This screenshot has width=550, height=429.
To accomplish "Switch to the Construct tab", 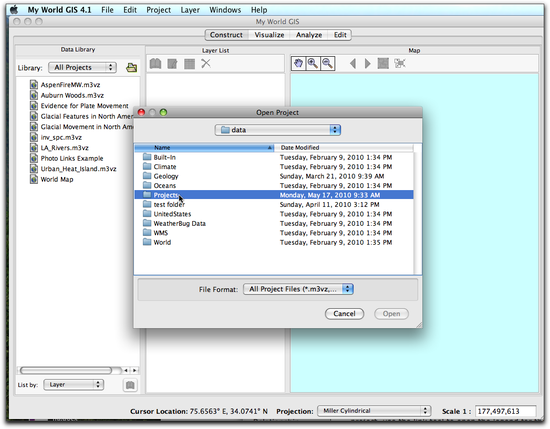I will point(226,35).
